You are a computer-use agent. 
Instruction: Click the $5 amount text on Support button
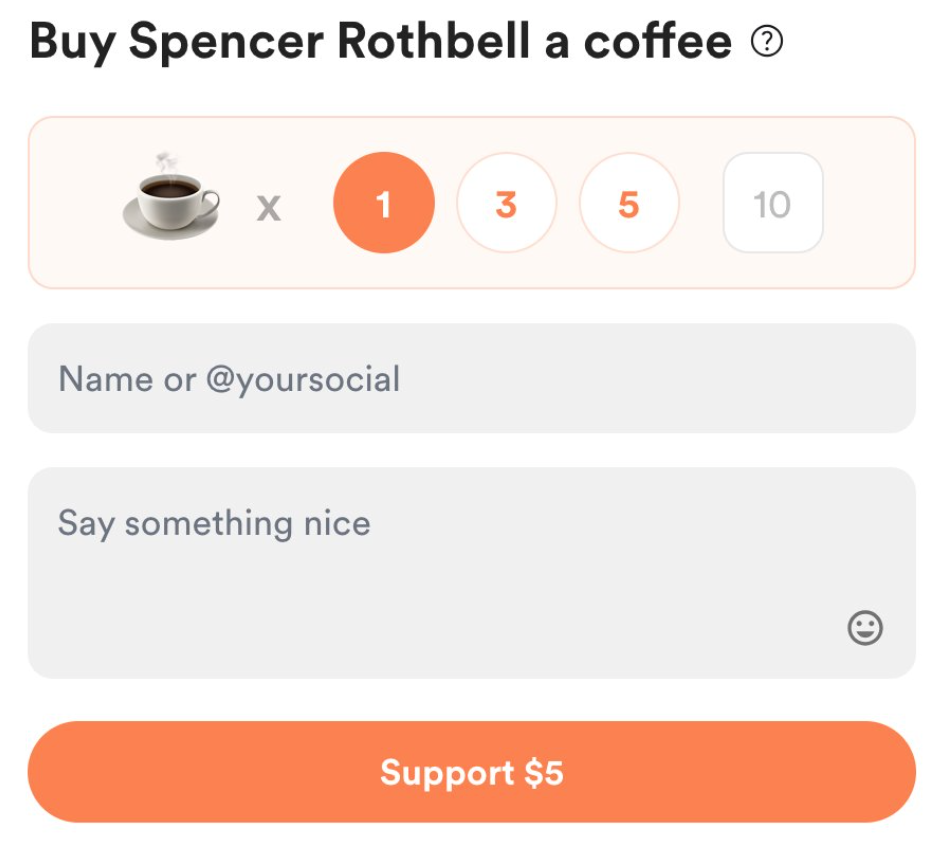[544, 773]
